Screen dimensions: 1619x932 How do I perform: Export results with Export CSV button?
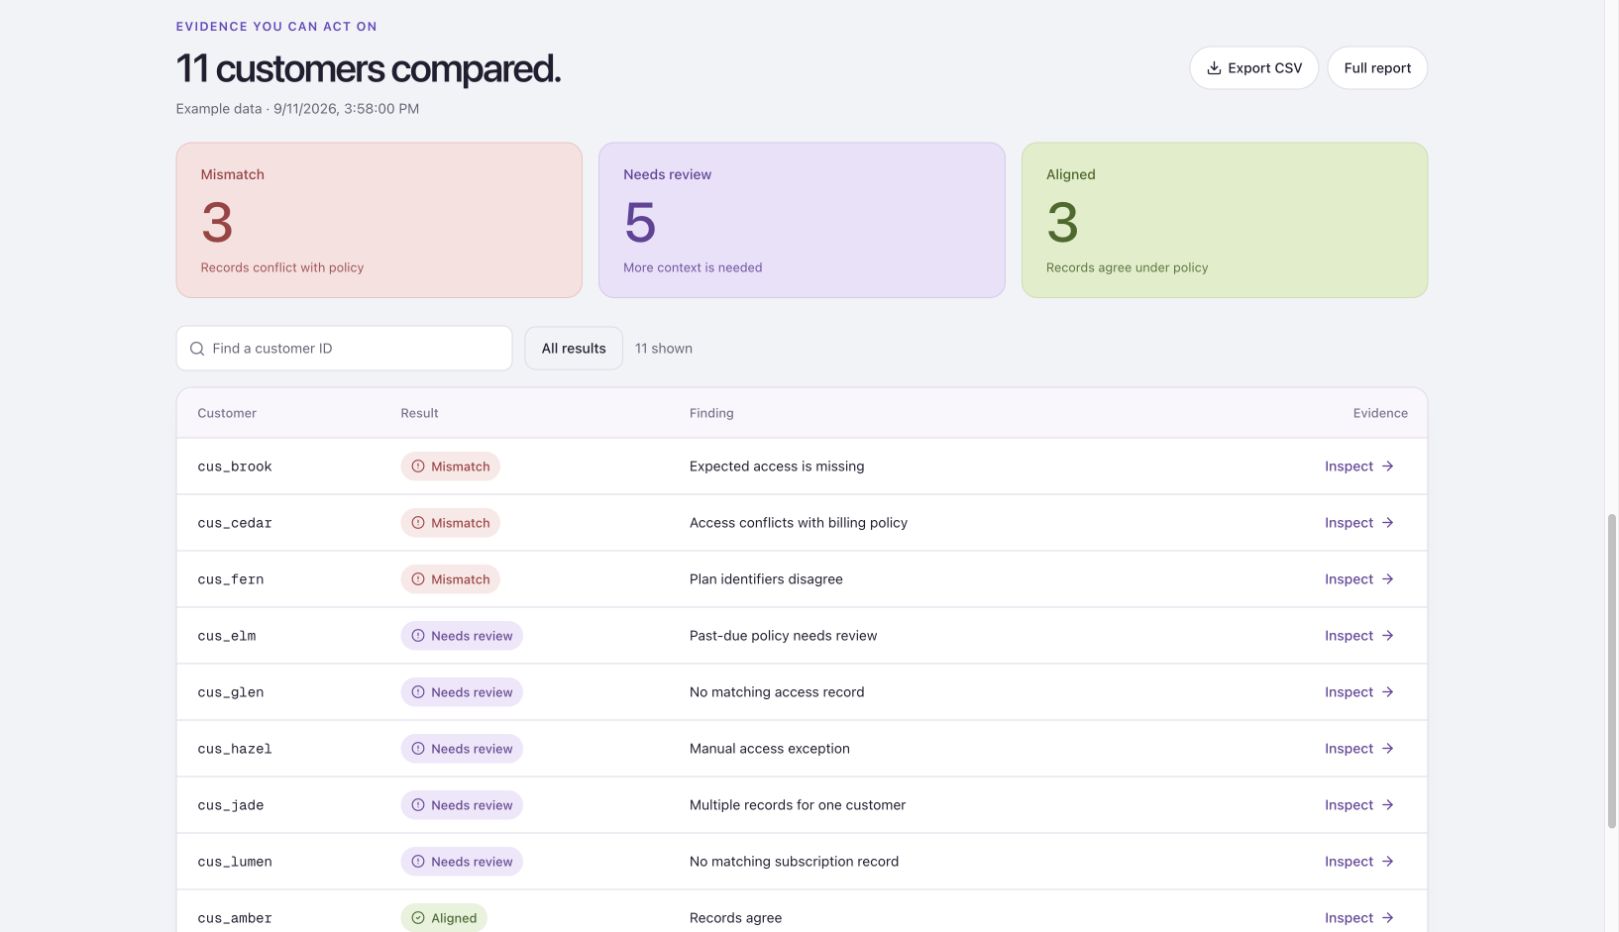tap(1254, 68)
